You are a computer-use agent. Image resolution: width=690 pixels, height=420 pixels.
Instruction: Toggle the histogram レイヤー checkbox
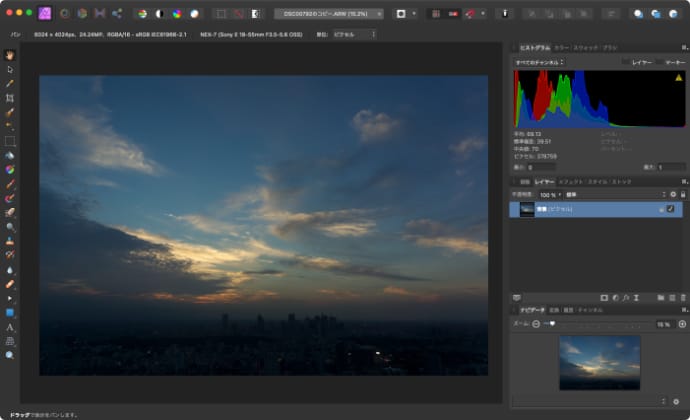pyautogui.click(x=626, y=62)
